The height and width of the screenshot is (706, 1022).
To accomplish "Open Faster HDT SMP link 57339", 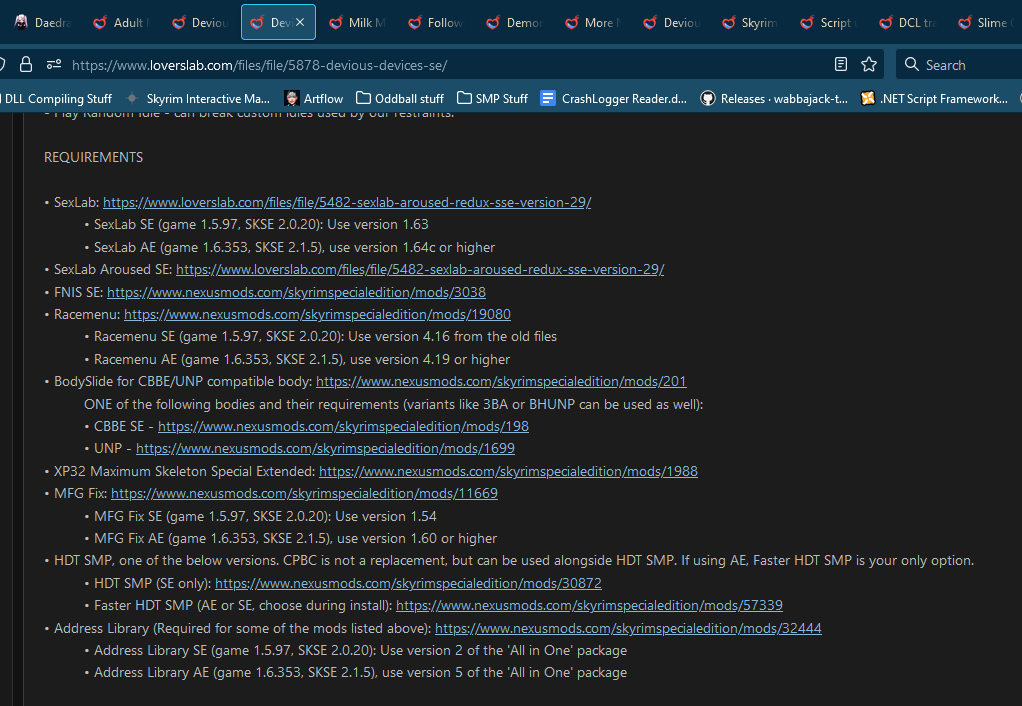I will 589,606.
